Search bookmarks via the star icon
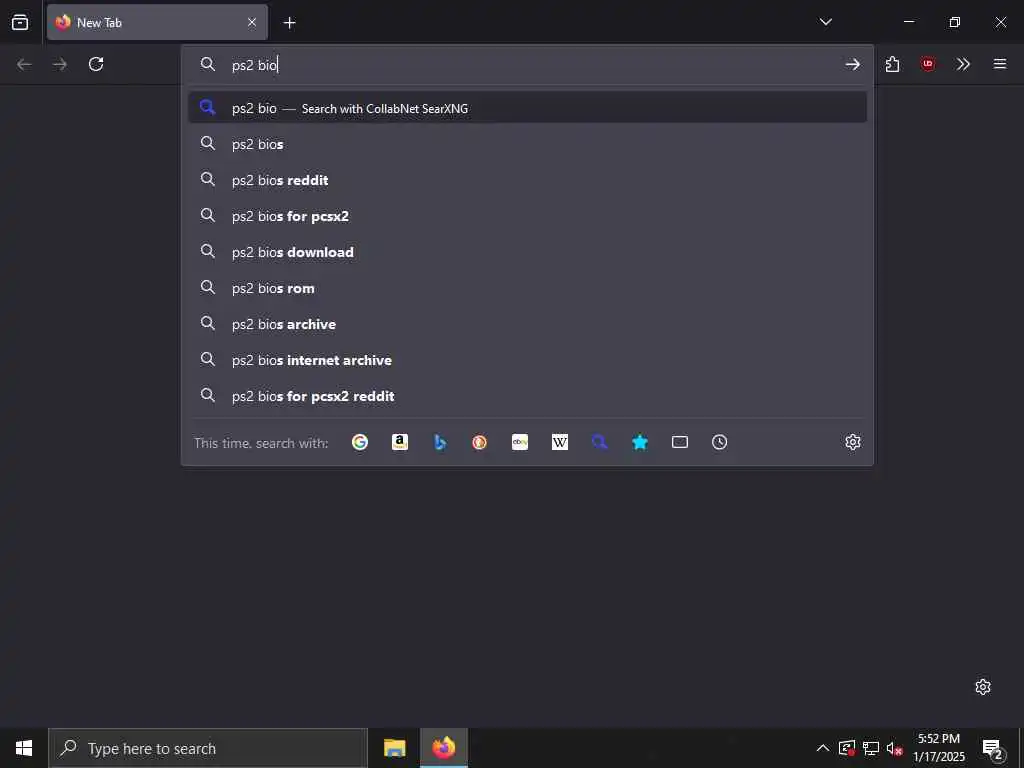Image resolution: width=1024 pixels, height=768 pixels. (640, 442)
